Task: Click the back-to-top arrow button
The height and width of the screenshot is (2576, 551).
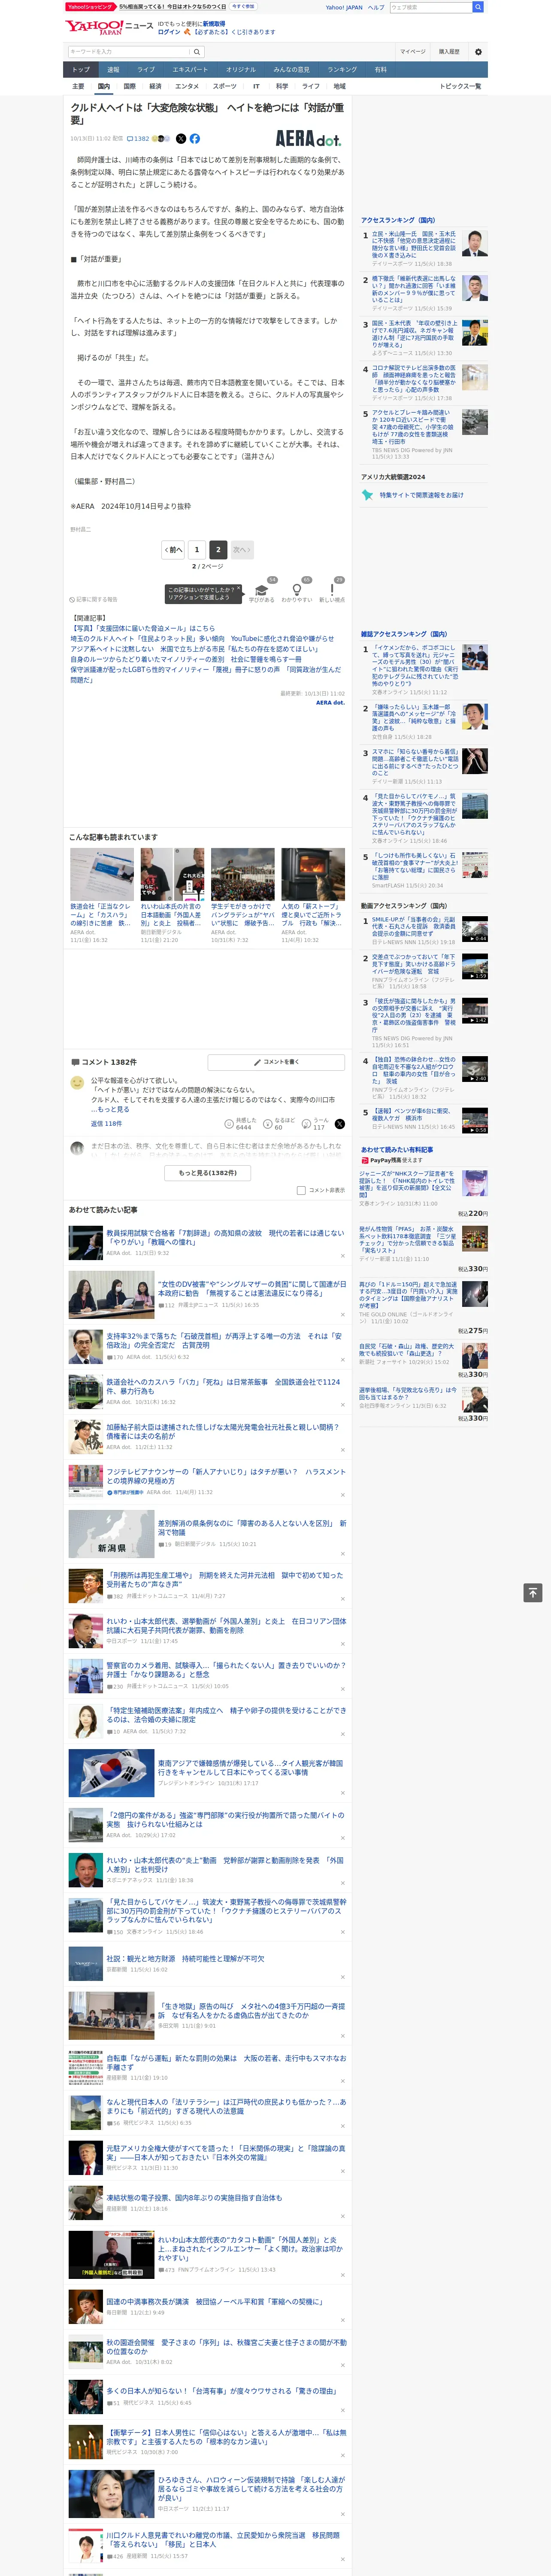Action: (533, 1593)
